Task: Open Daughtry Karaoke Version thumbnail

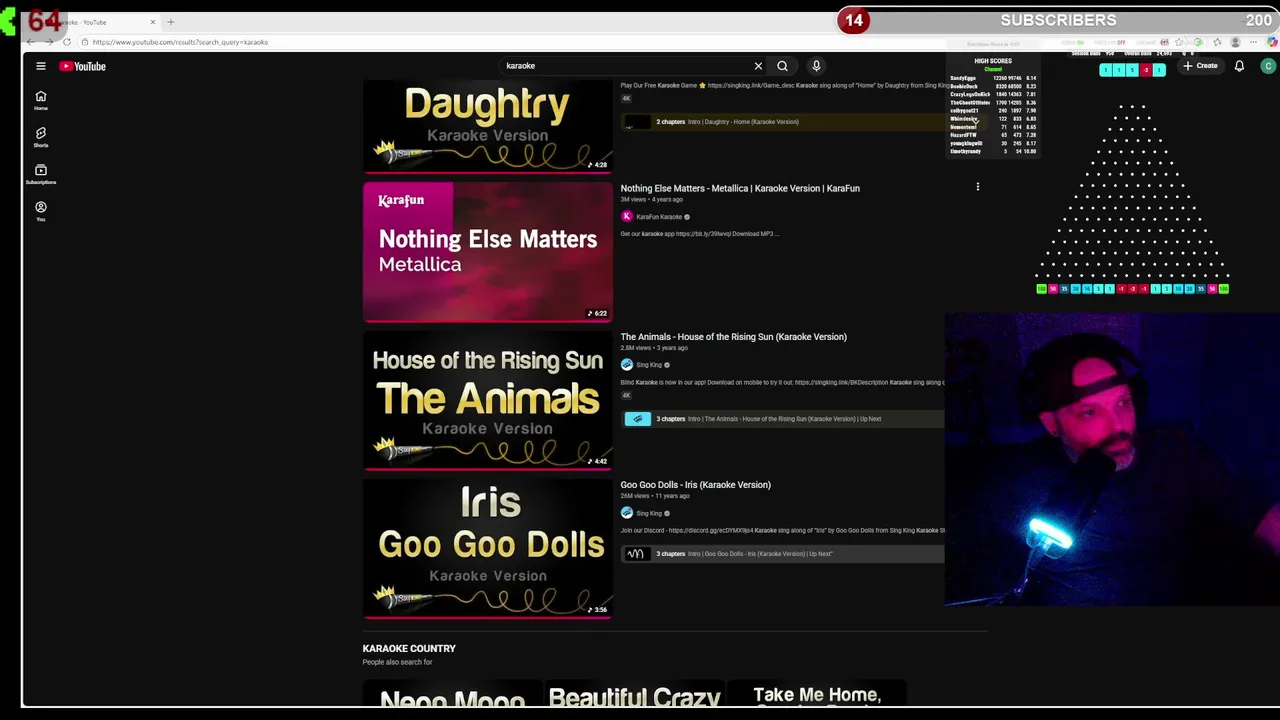Action: (487, 125)
